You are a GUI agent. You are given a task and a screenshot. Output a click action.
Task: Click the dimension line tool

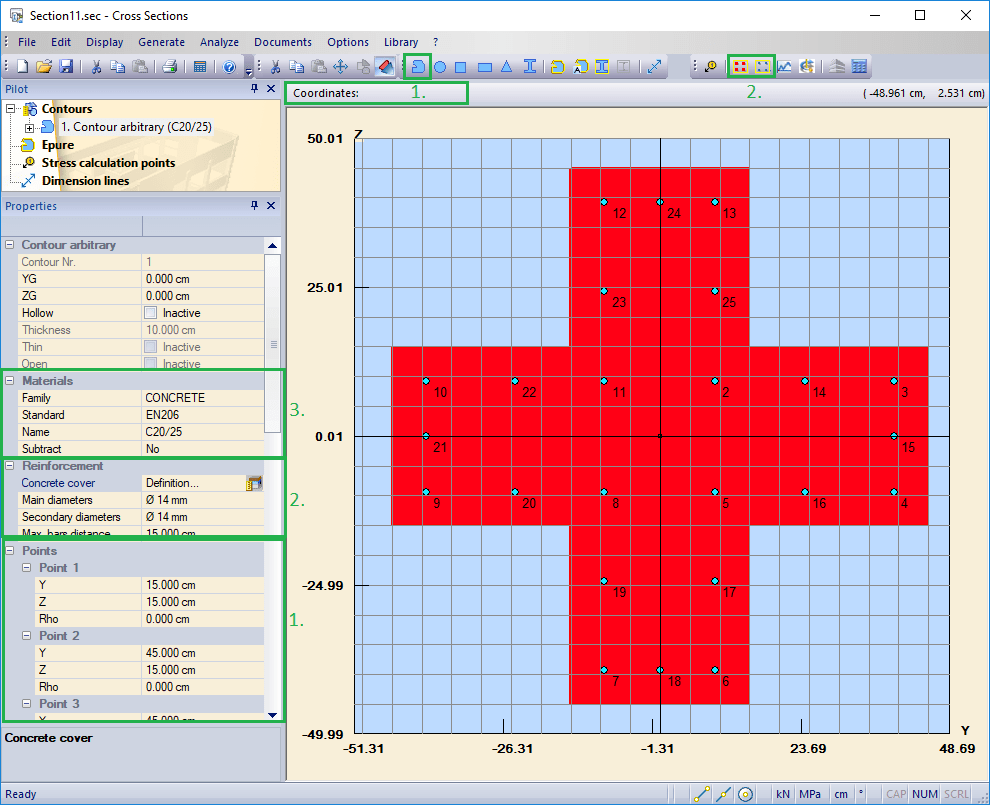coord(654,67)
